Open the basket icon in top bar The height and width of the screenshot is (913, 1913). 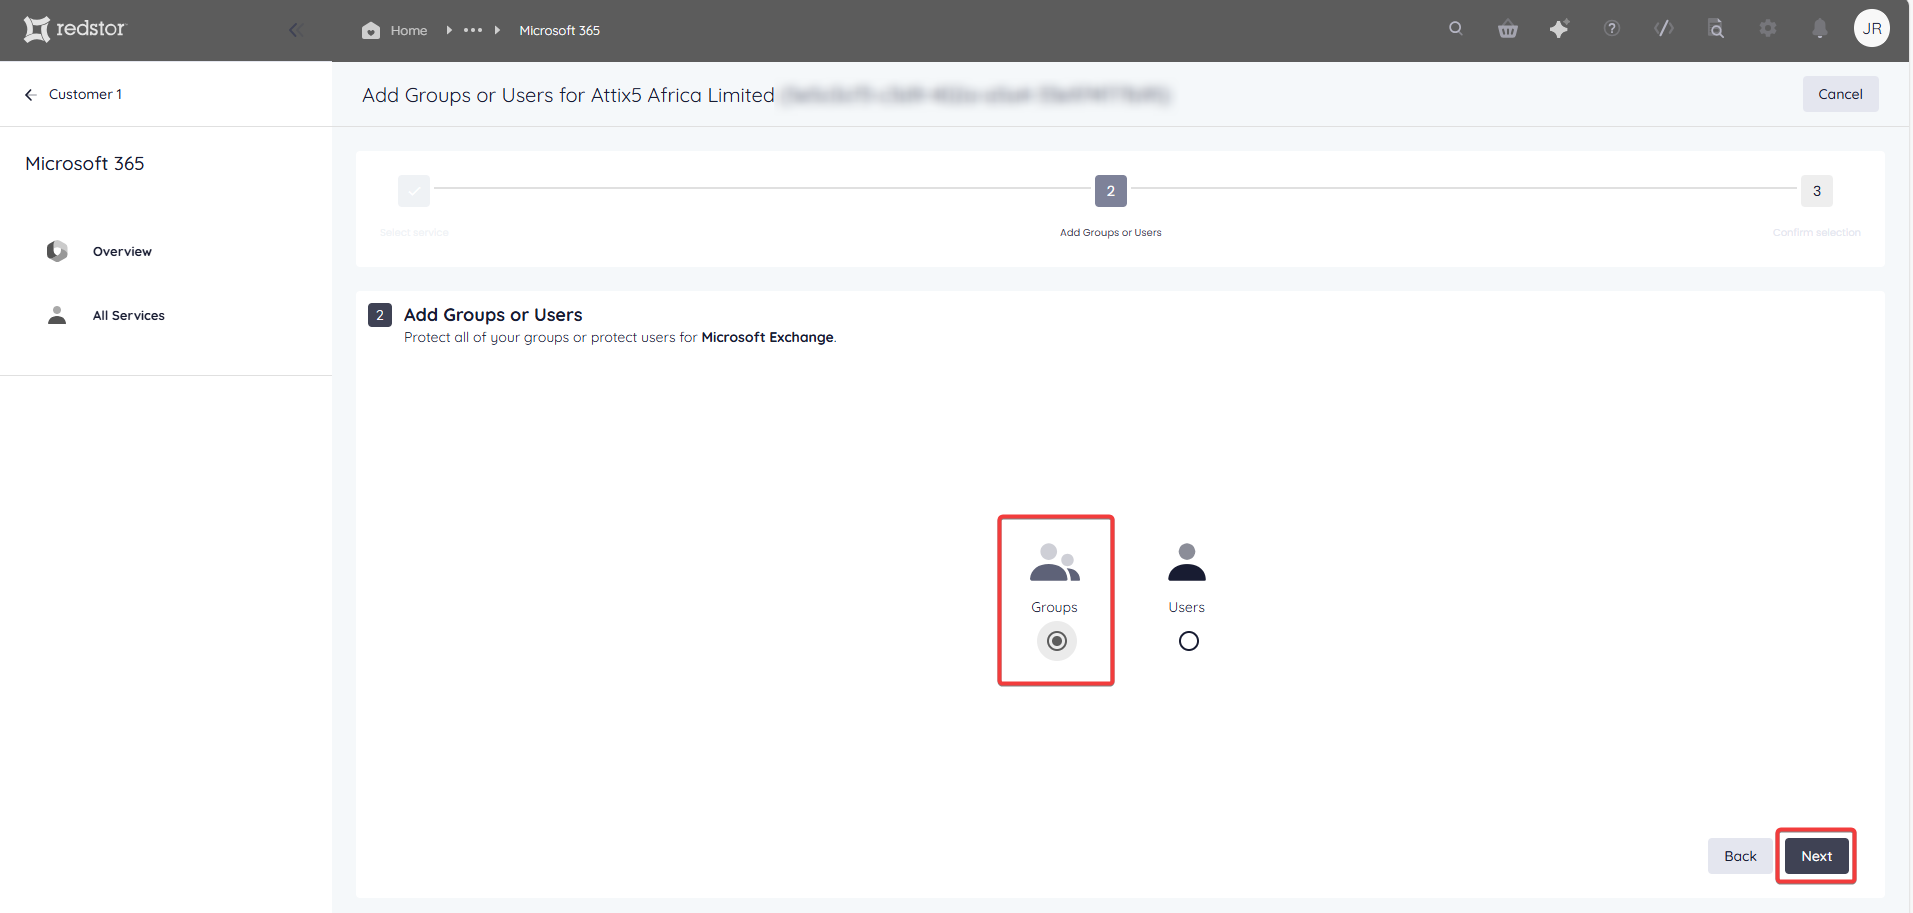click(x=1508, y=29)
